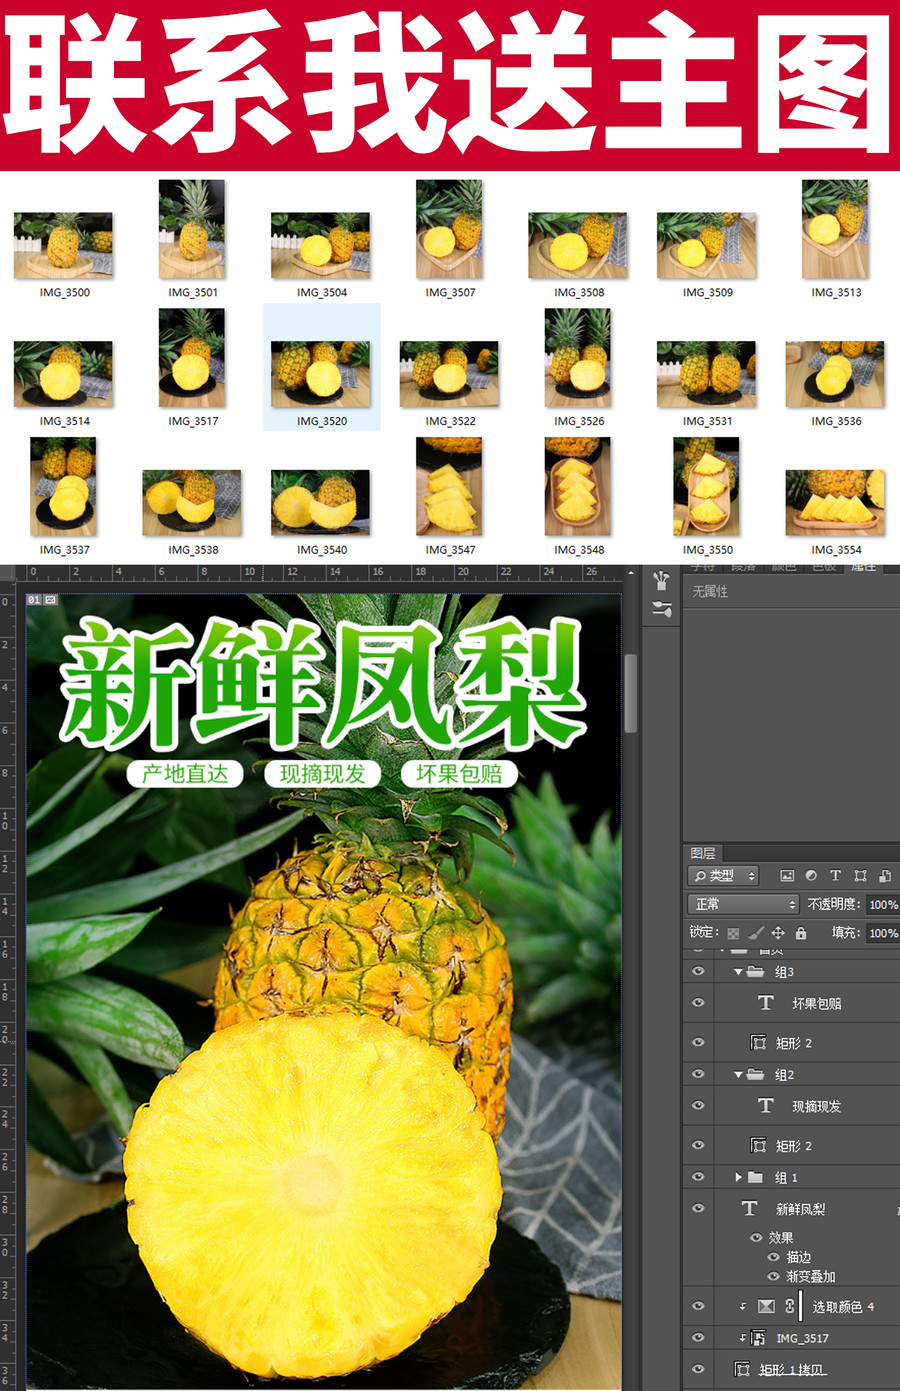Screen dimensions: 900x1391
Task: Click scroll up arrow beside canvas
Action: 631,574
